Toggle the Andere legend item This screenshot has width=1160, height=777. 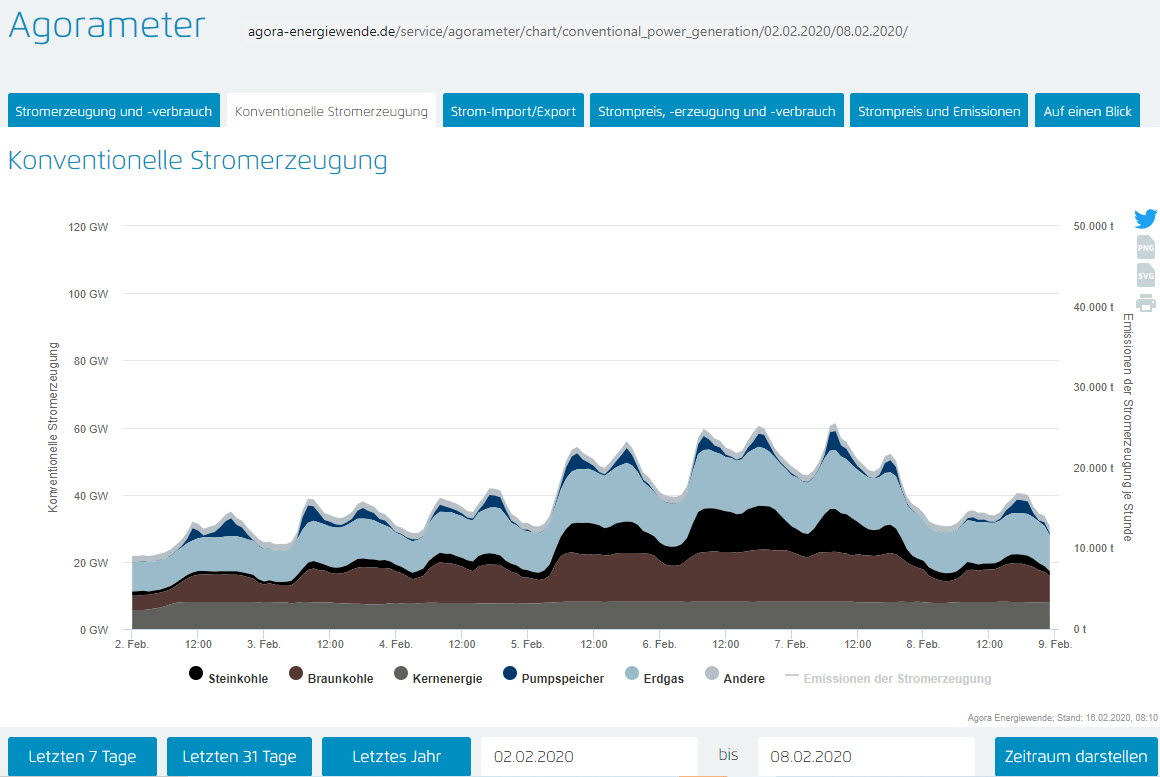[735, 678]
